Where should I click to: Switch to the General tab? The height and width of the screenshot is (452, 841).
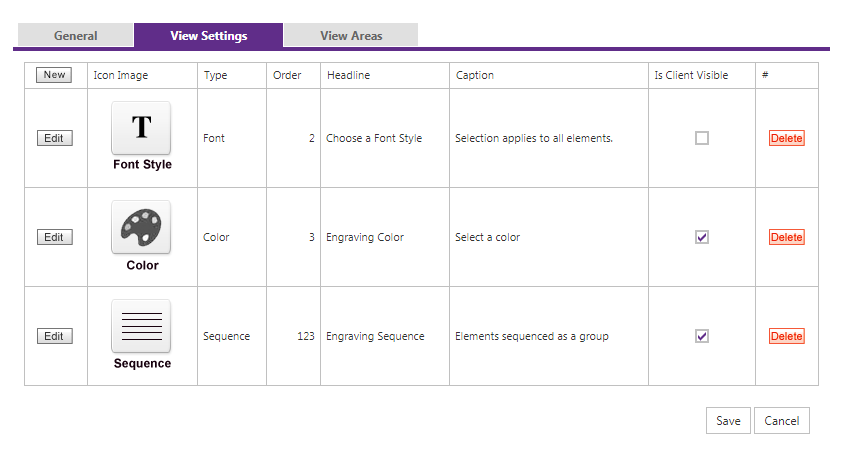[76, 36]
